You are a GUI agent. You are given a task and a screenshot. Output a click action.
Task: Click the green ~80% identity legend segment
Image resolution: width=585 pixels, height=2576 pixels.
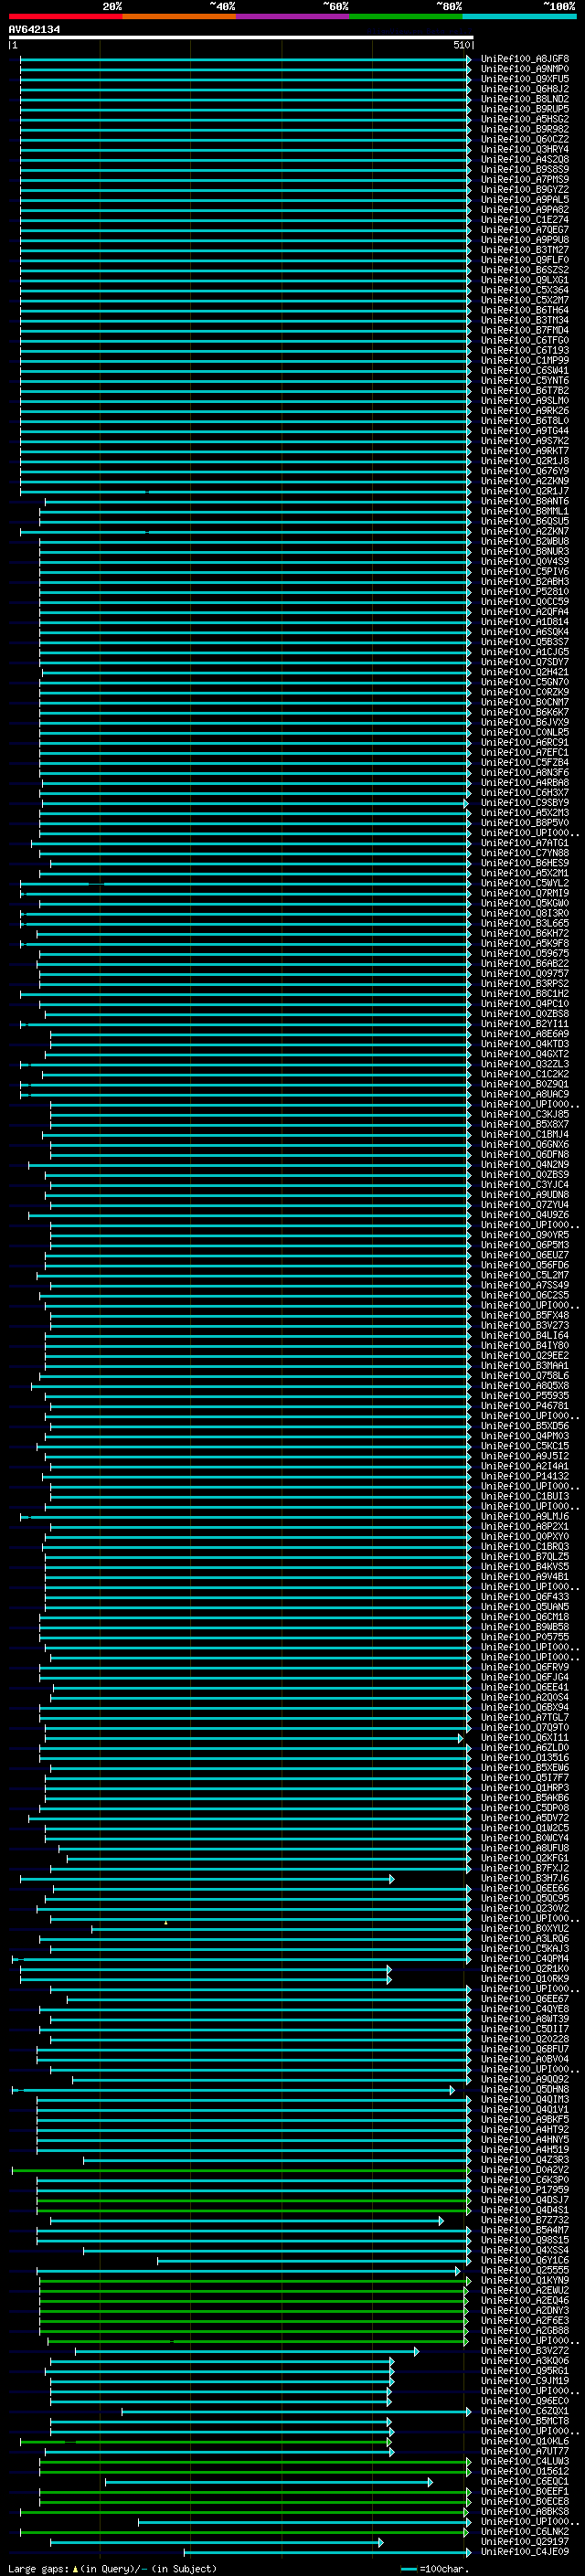click(406, 16)
